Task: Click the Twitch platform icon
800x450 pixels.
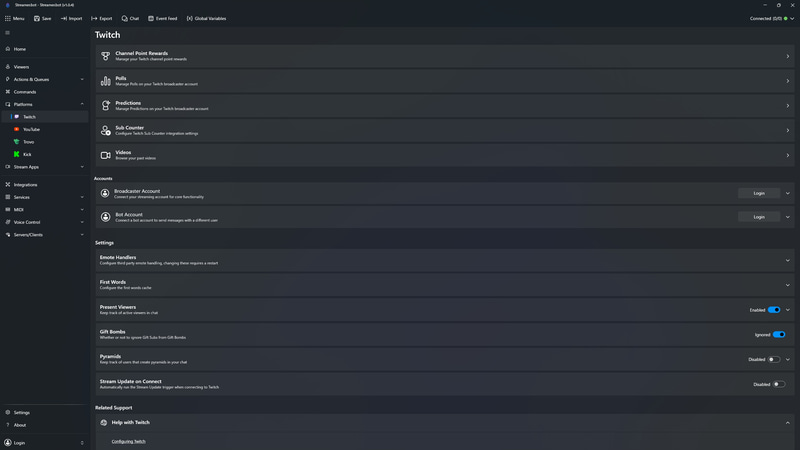Action: (x=17, y=117)
